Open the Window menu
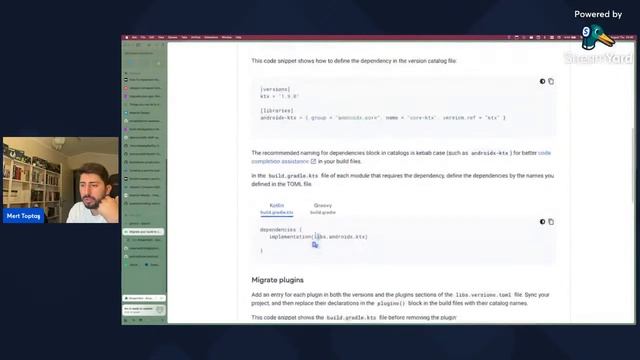Image resolution: width=640 pixels, height=360 pixels. (227, 37)
